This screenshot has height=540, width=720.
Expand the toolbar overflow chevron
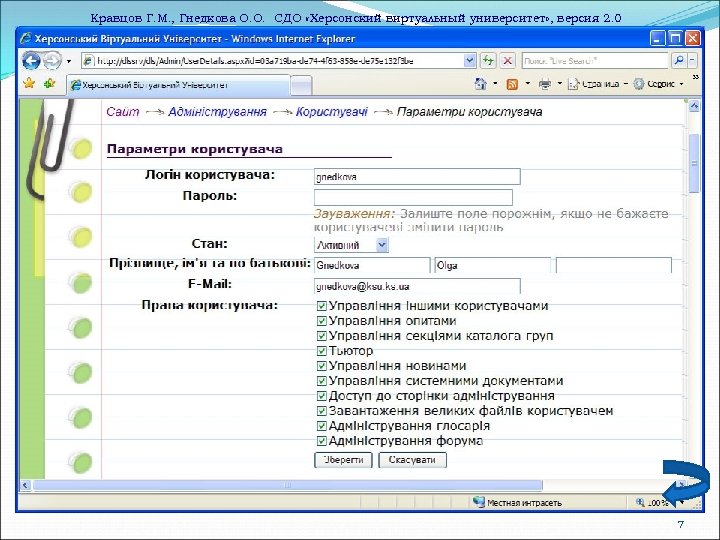695,77
